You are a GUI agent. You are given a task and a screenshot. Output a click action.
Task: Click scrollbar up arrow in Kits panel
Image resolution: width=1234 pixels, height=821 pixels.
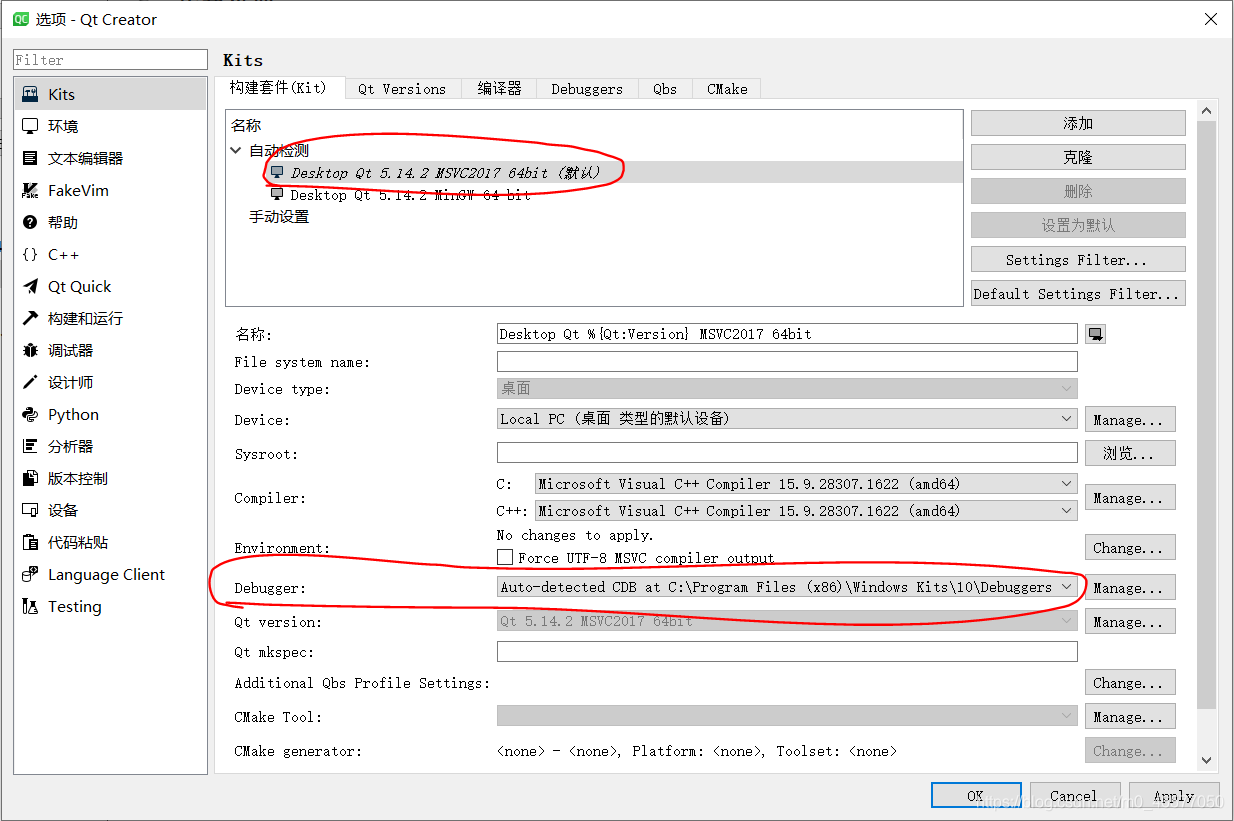click(1206, 111)
